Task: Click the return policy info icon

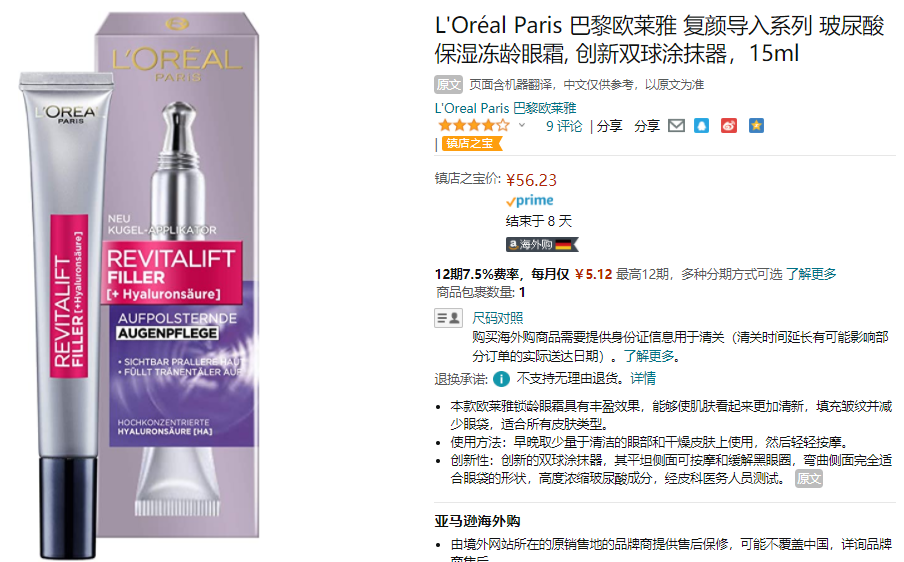Action: pos(502,379)
